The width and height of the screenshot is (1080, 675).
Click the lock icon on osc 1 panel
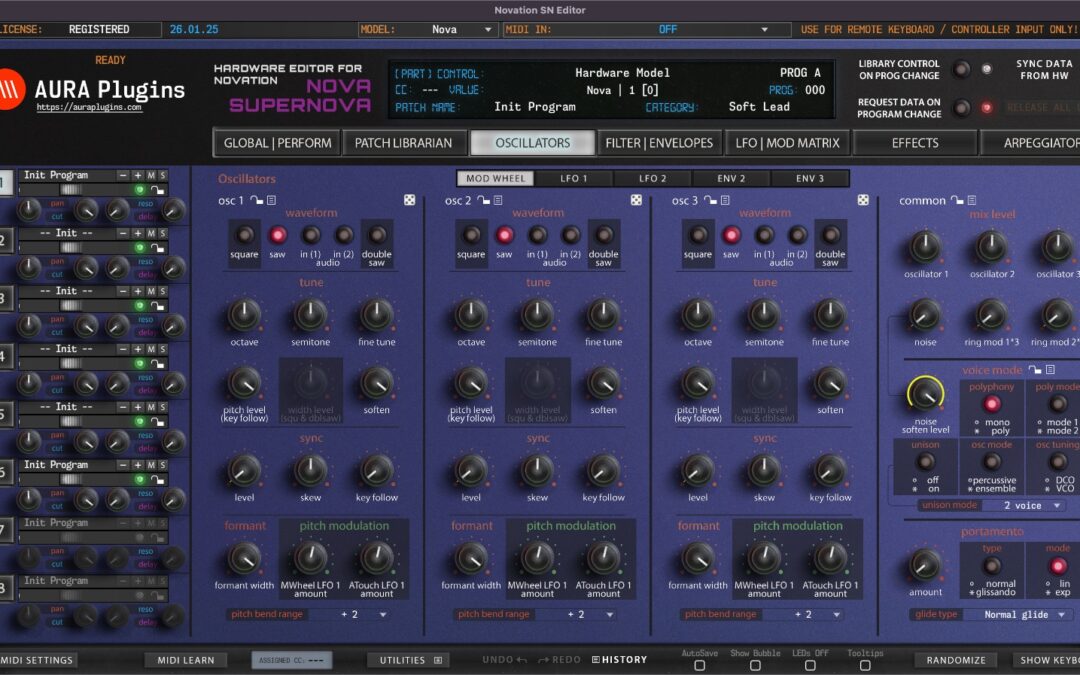click(x=257, y=200)
